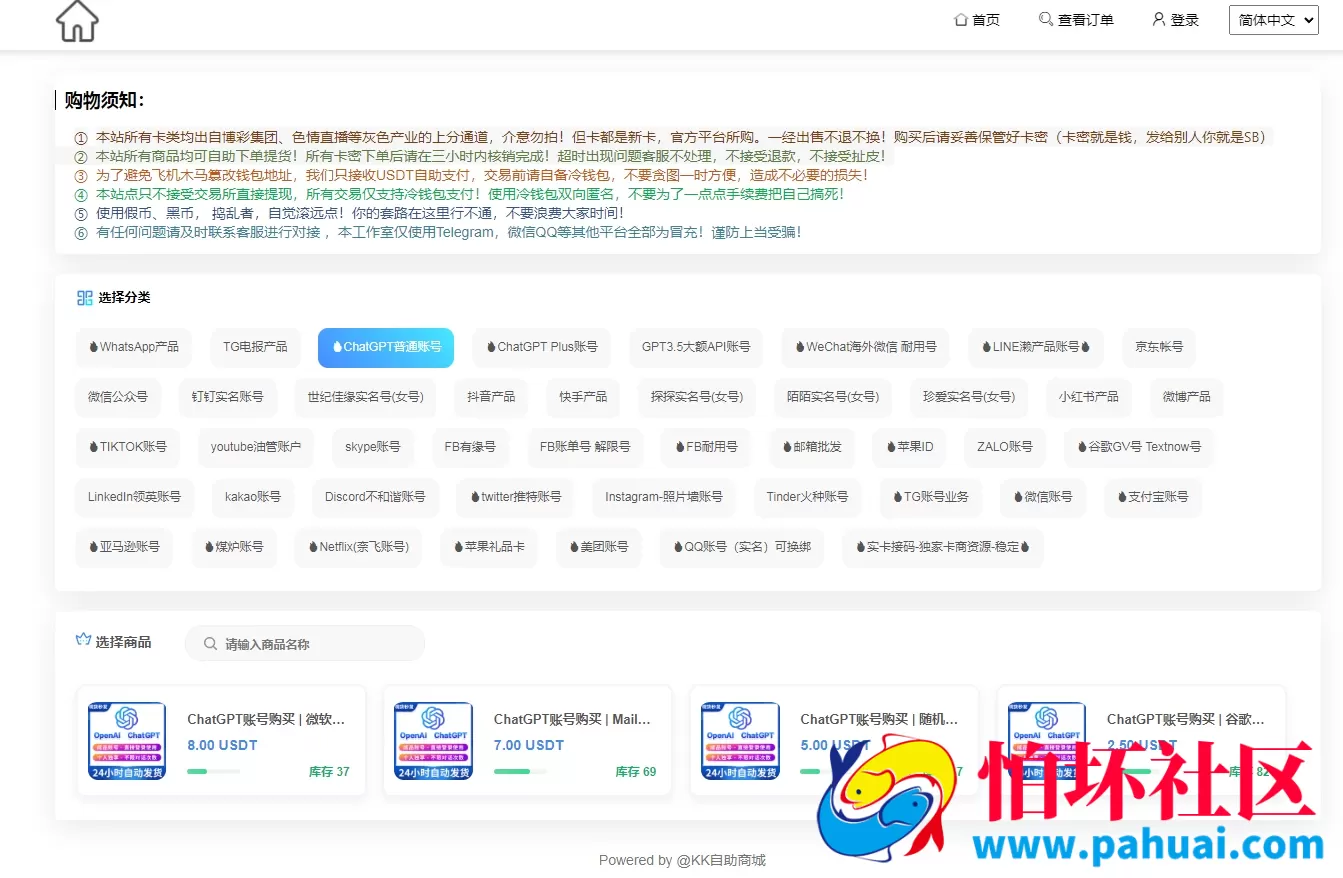Image resolution: width=1343 pixels, height=878 pixels.
Task: Click the 请输入商品名称 search field
Action: tap(305, 644)
